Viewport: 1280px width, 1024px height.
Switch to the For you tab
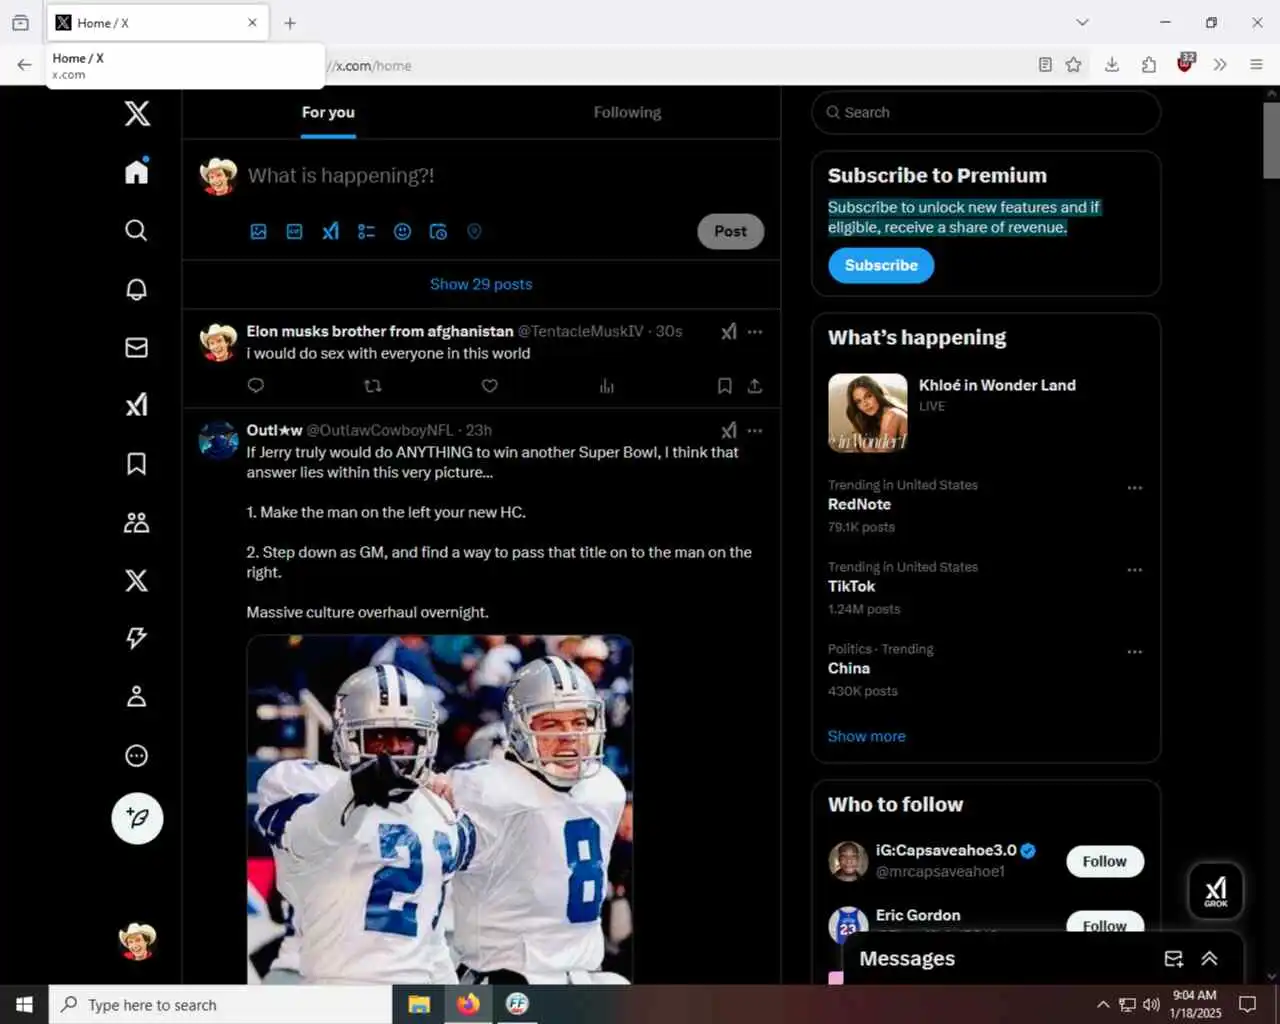[328, 113]
